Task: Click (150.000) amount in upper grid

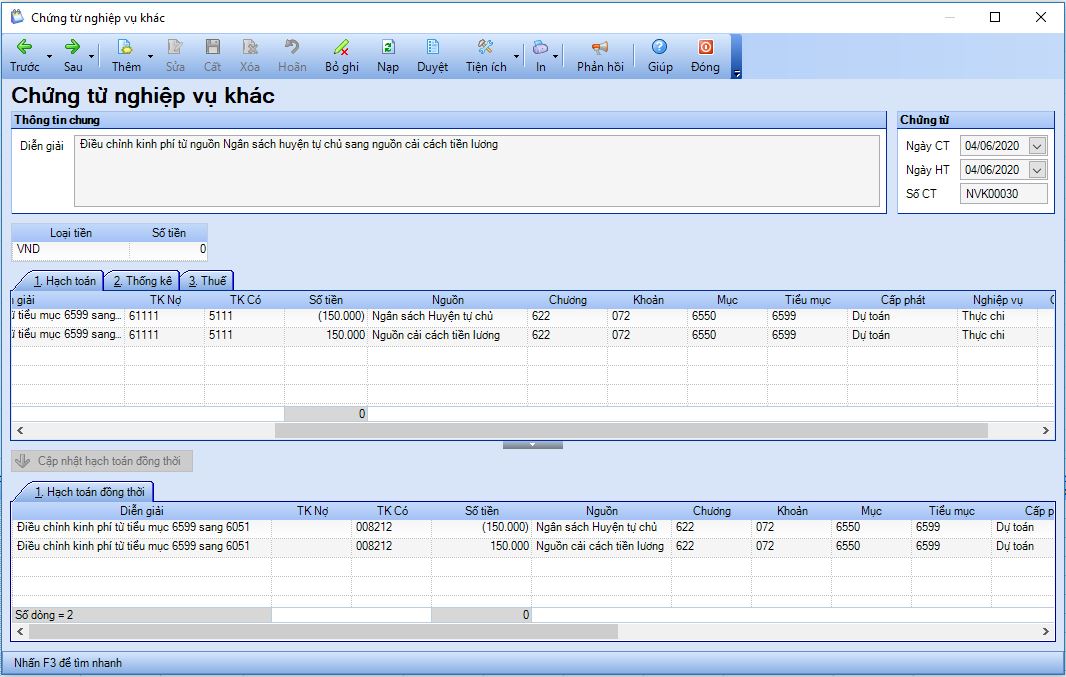Action: [341, 316]
